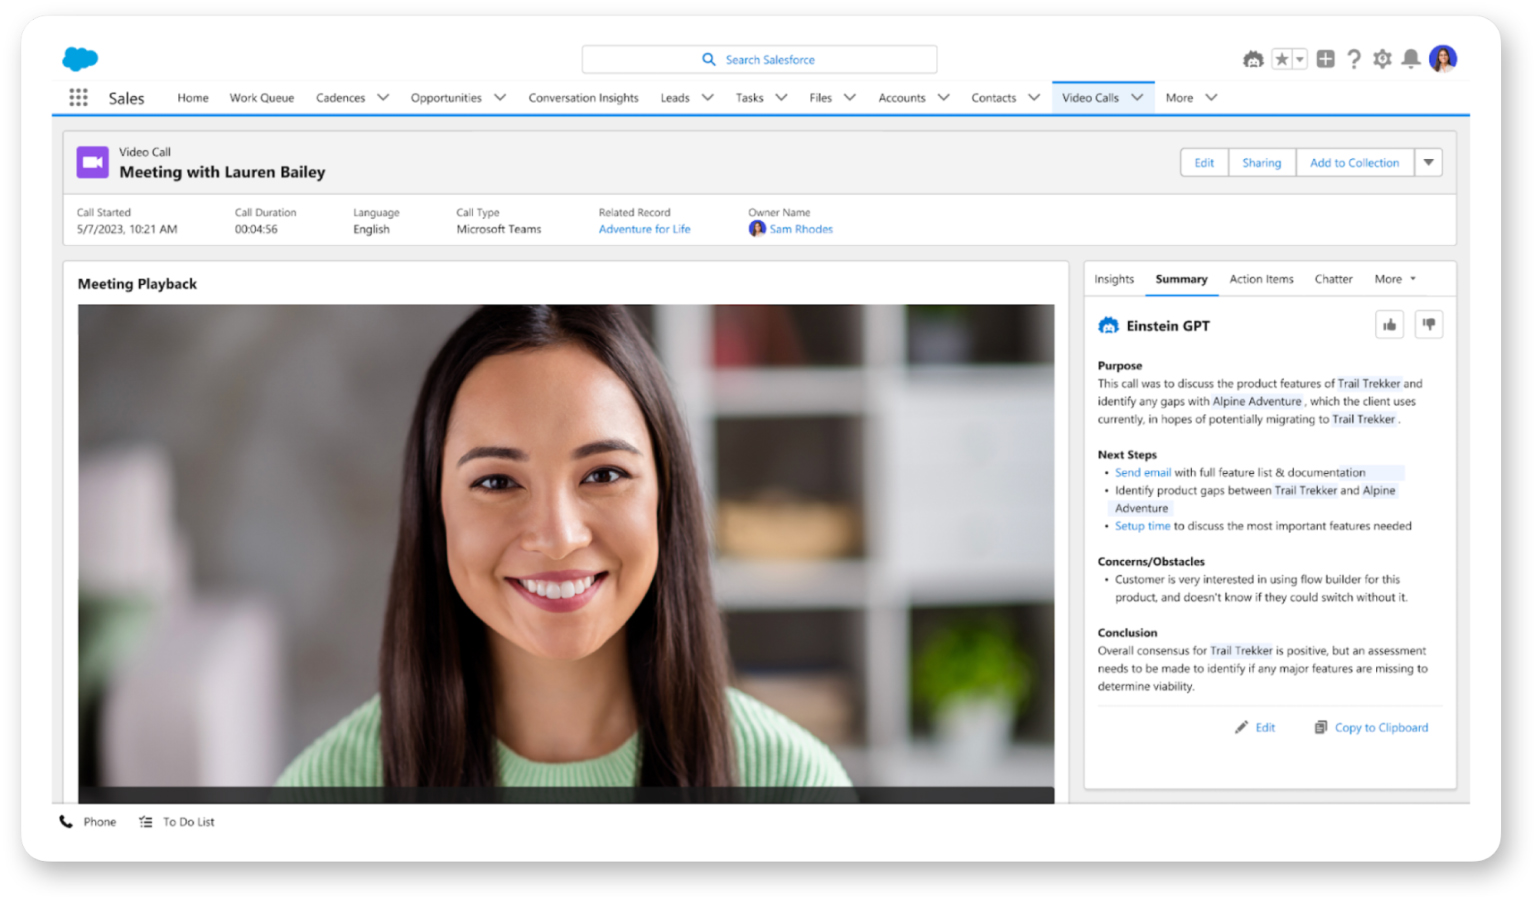1535x901 pixels.
Task: Click thumbs down on Einstein GPT summary
Action: tap(1429, 325)
